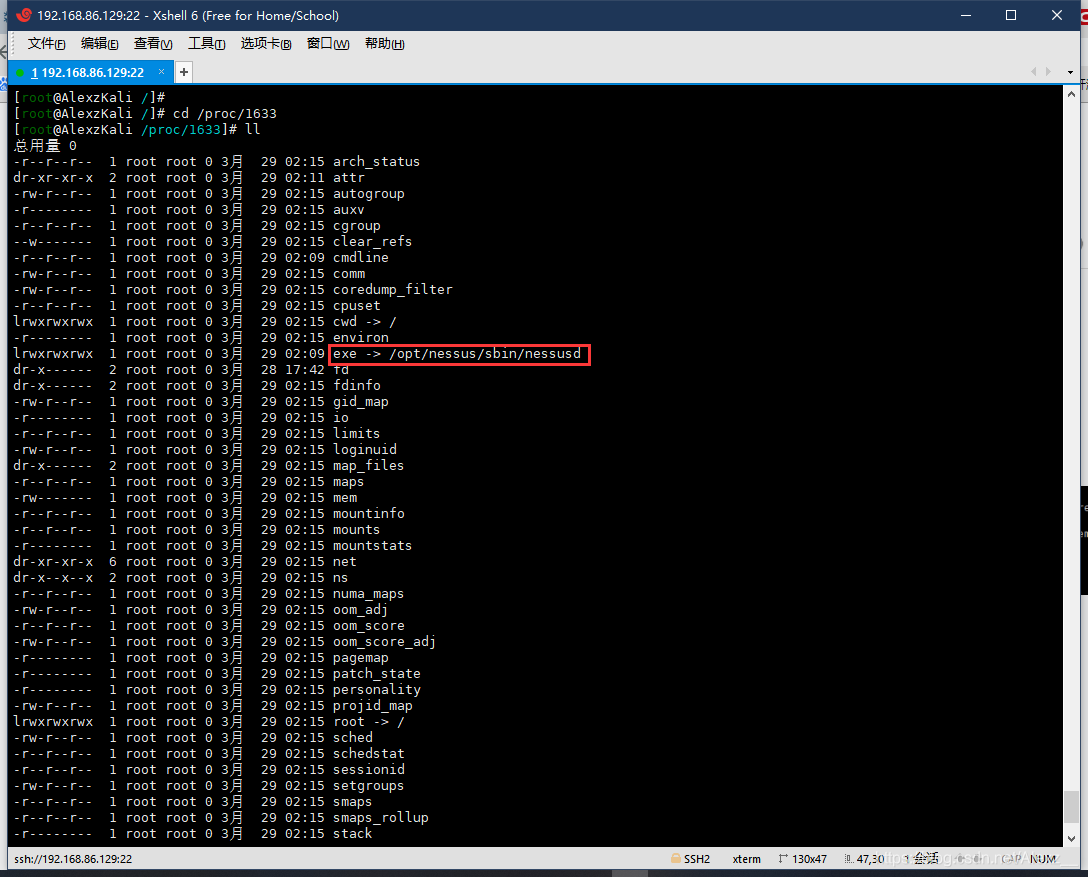Click the NUM status indicator
The width and height of the screenshot is (1088, 877).
tap(1043, 859)
